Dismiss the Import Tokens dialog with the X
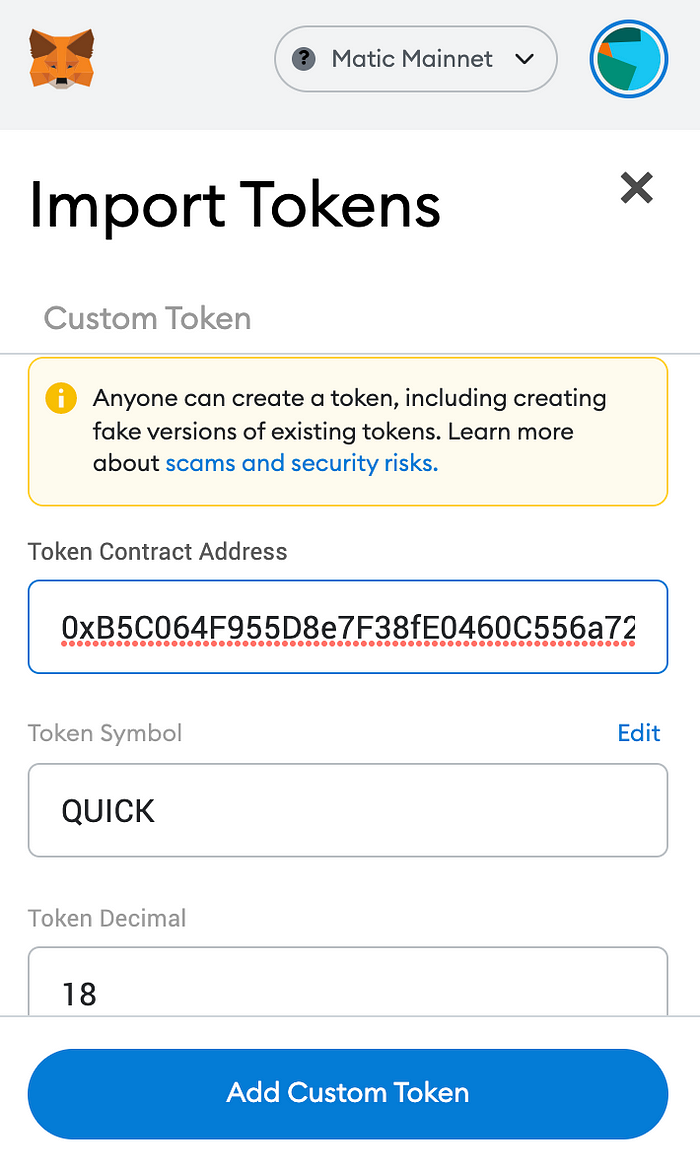This screenshot has height=1159, width=700. pyautogui.click(x=636, y=188)
